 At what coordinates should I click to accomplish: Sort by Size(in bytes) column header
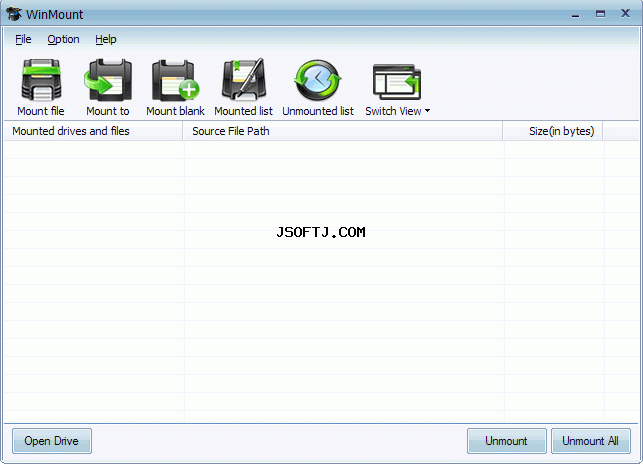(x=553, y=131)
